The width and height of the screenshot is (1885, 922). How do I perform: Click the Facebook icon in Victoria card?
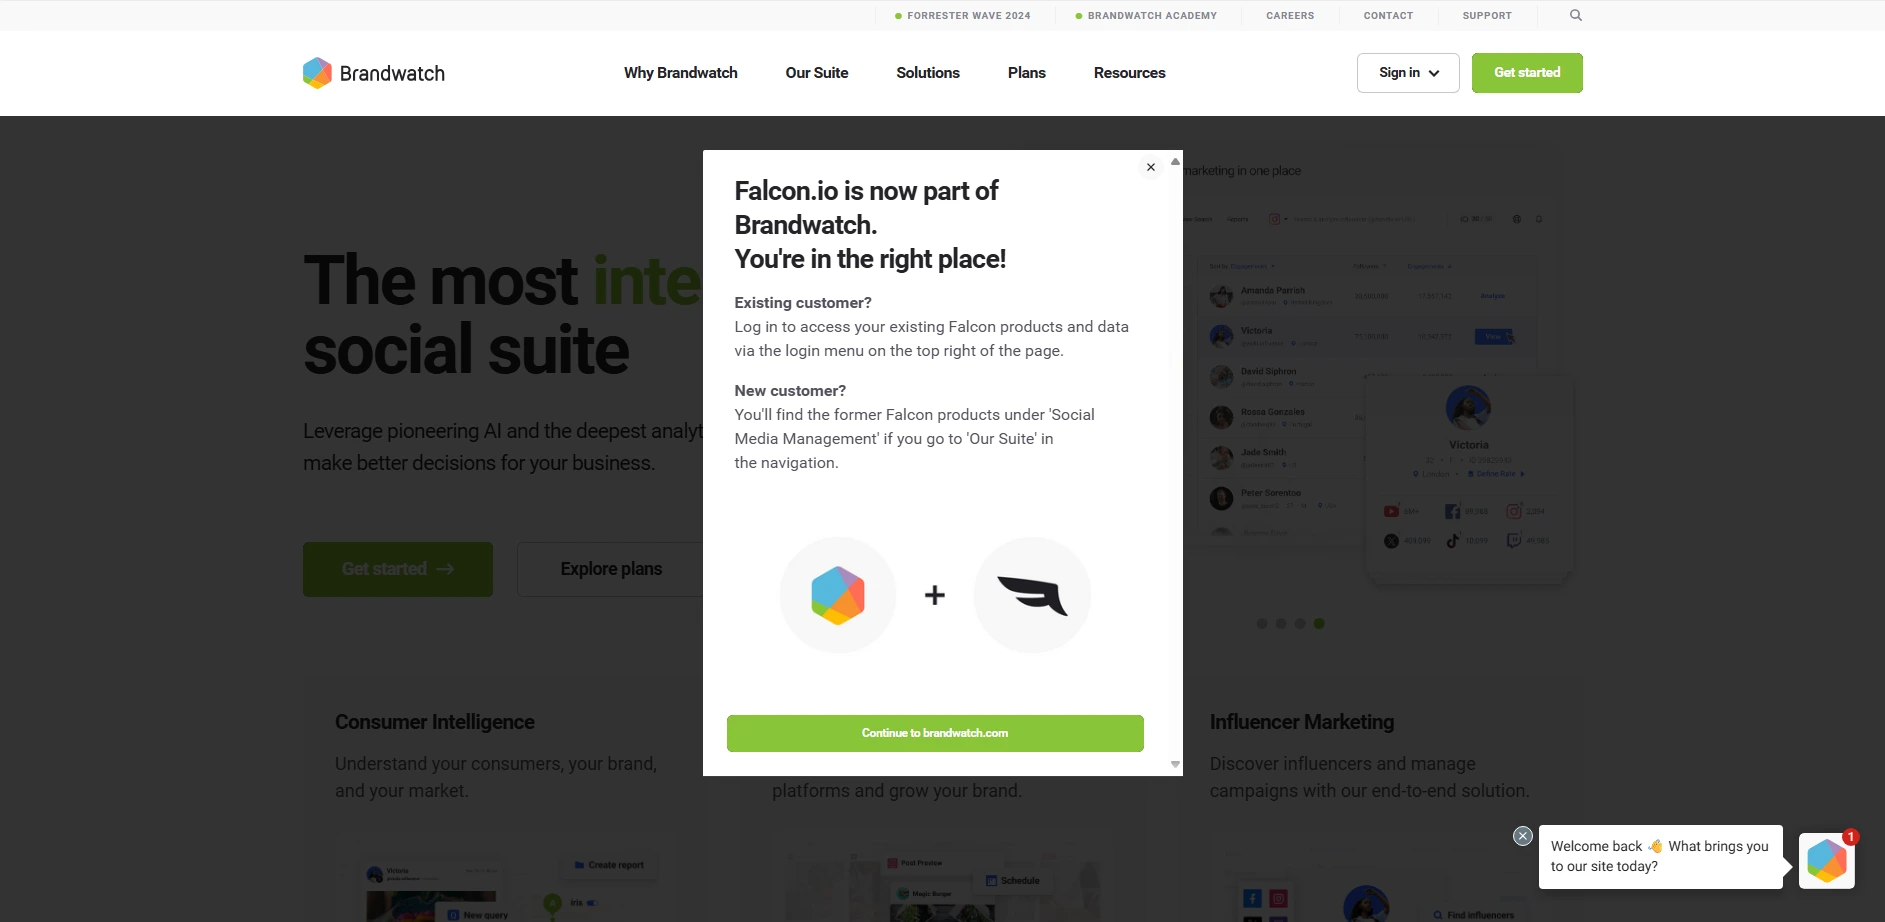(x=1452, y=511)
